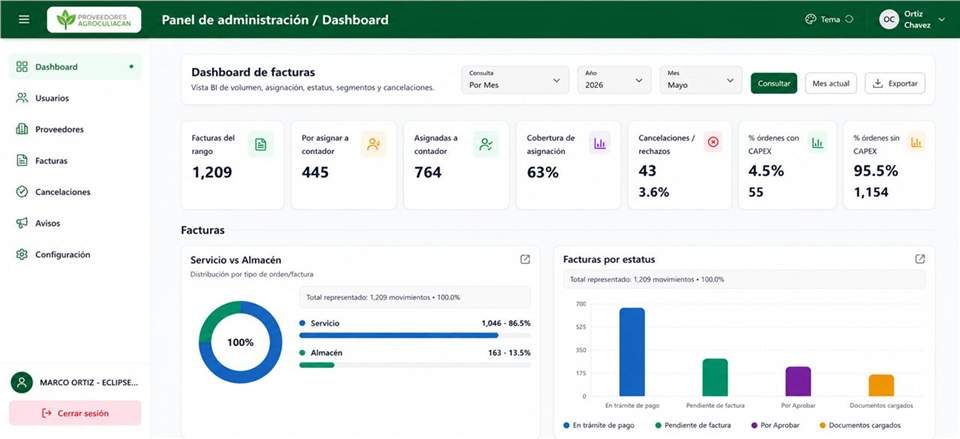This screenshot has height=439, width=960.
Task: Click the Cancelaciones / rechazos X icon
Action: (x=713, y=142)
